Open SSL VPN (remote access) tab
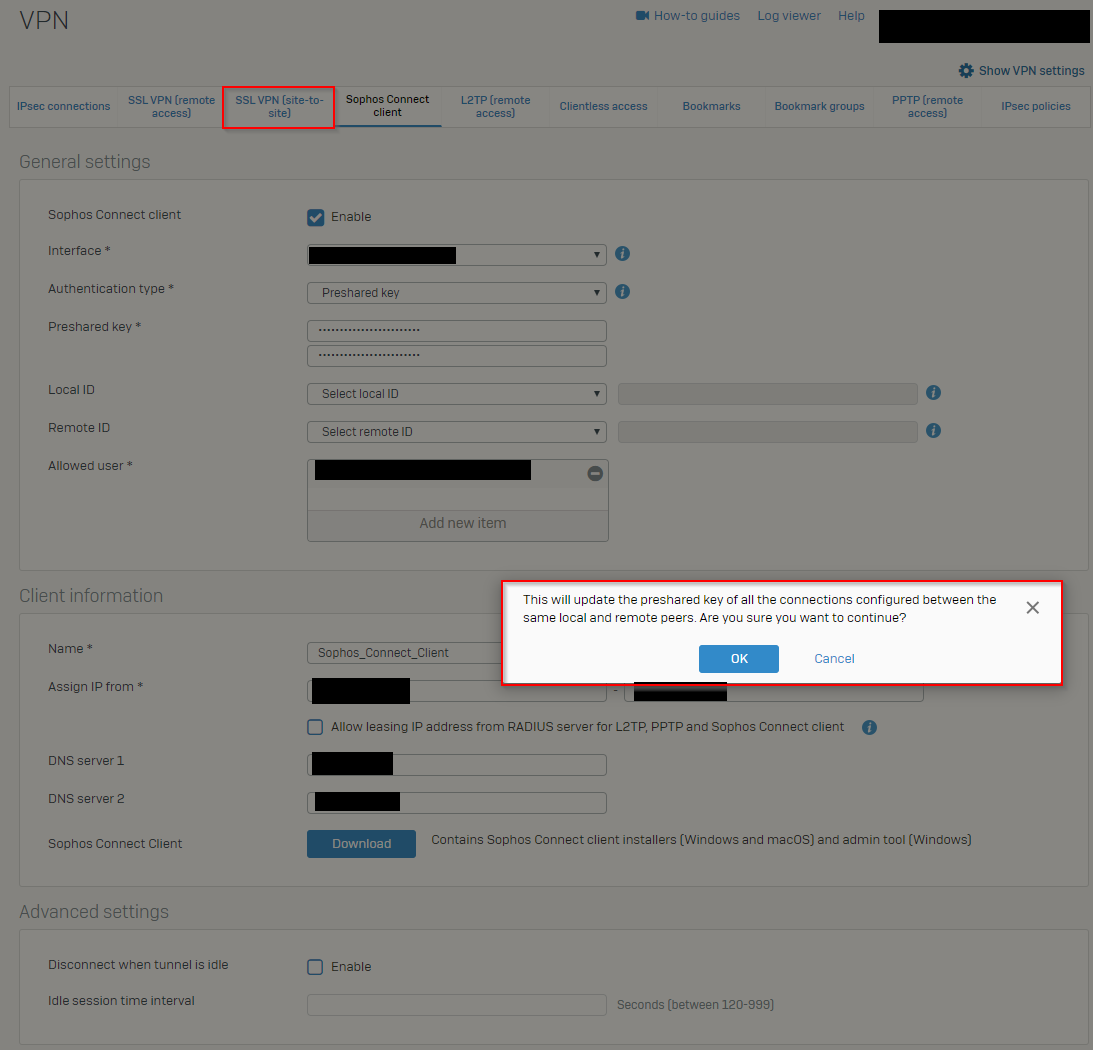This screenshot has width=1093, height=1050. click(x=171, y=107)
